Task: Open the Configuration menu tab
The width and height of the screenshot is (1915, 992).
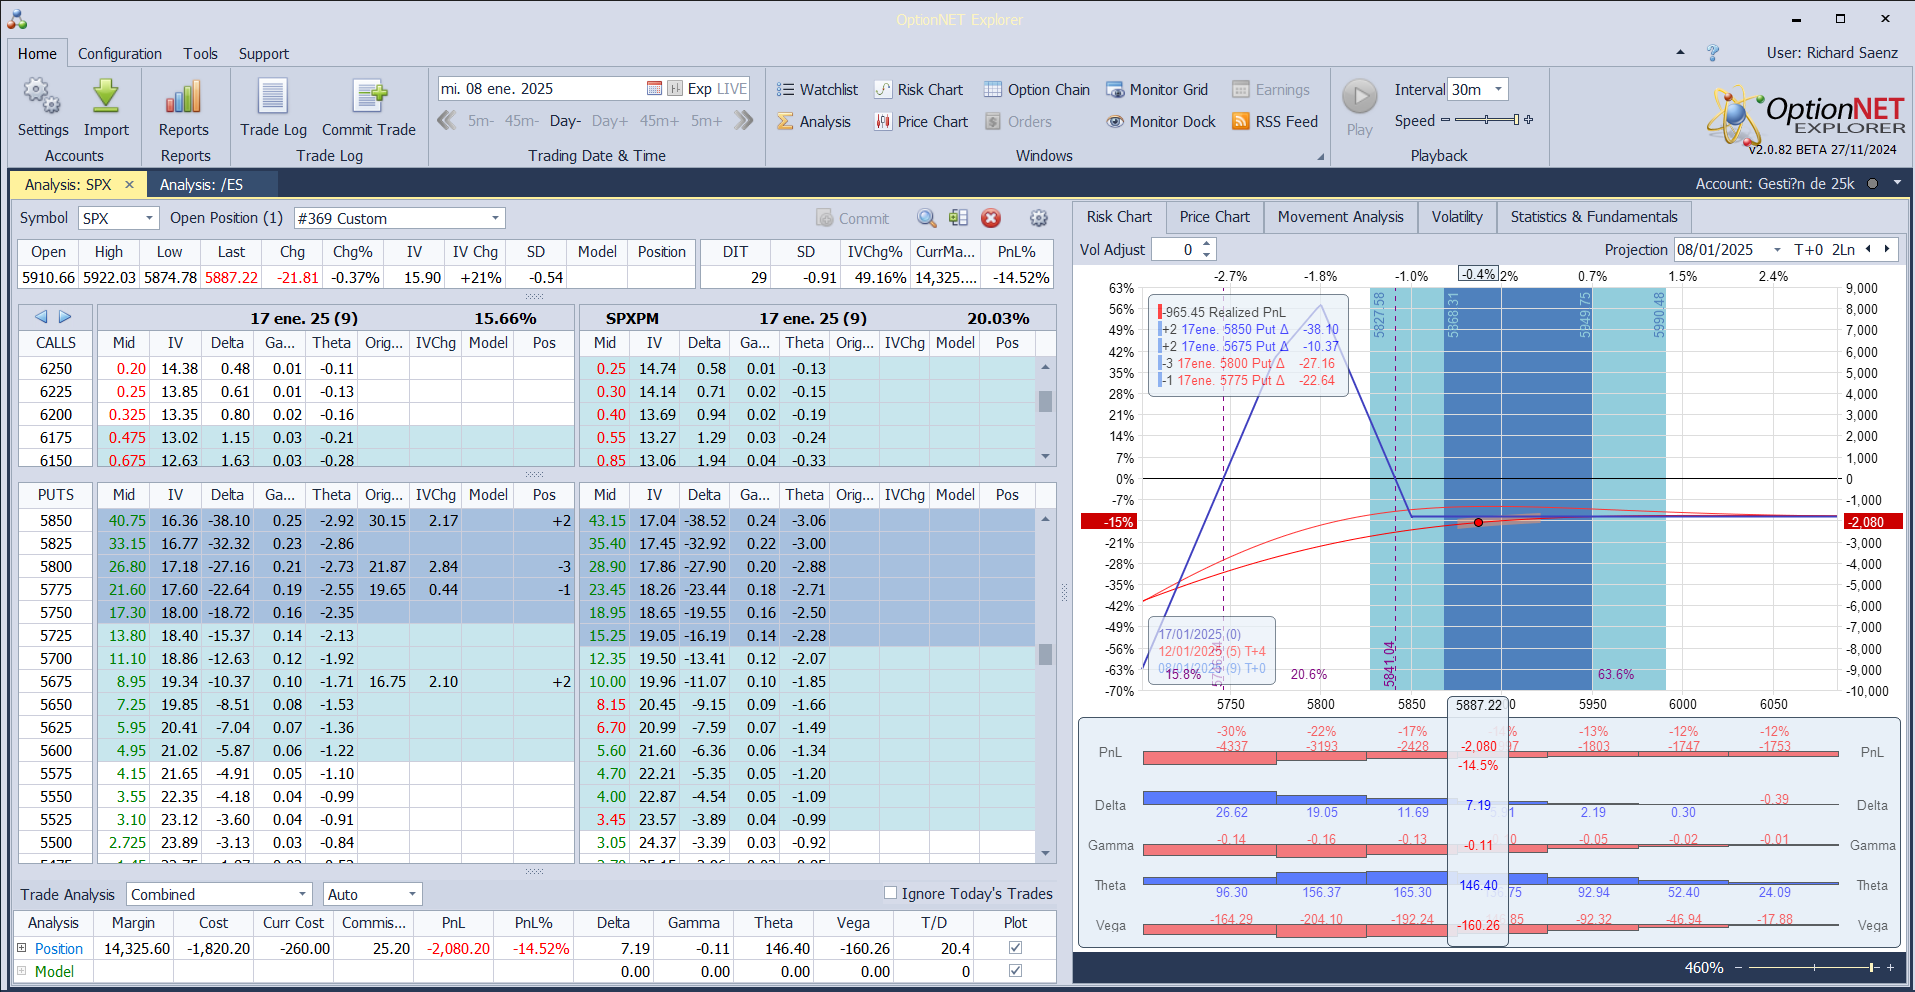Action: [x=120, y=54]
